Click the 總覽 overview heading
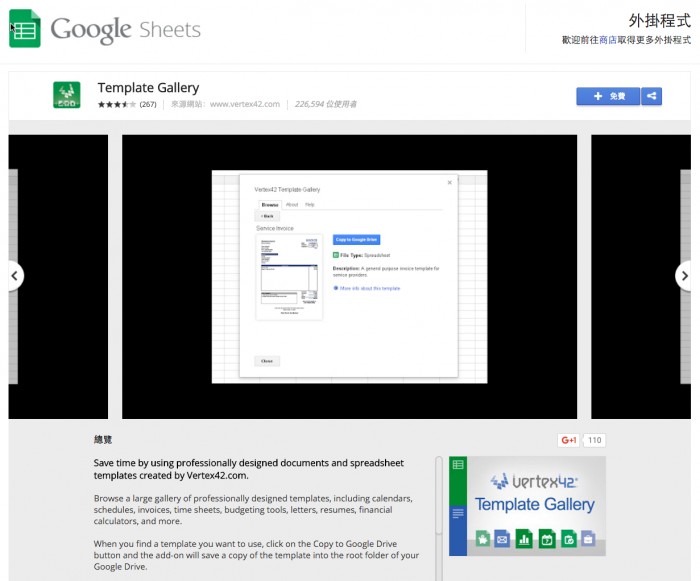Viewport: 700px width, 581px height. 103,440
